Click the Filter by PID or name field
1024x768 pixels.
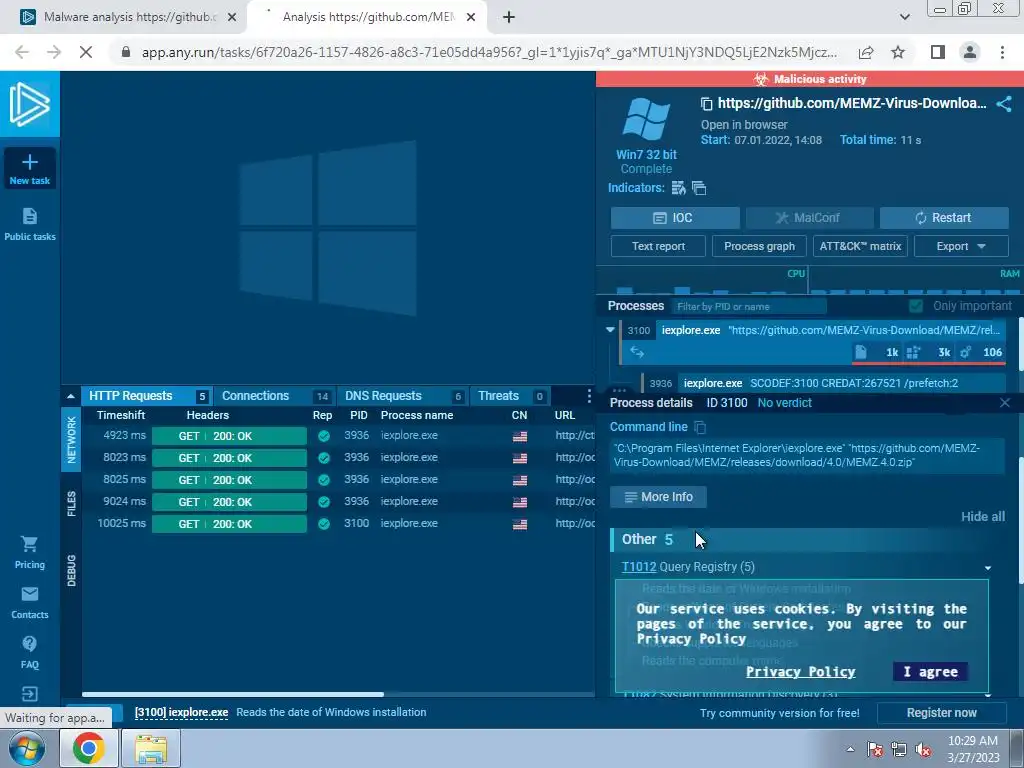[748, 306]
